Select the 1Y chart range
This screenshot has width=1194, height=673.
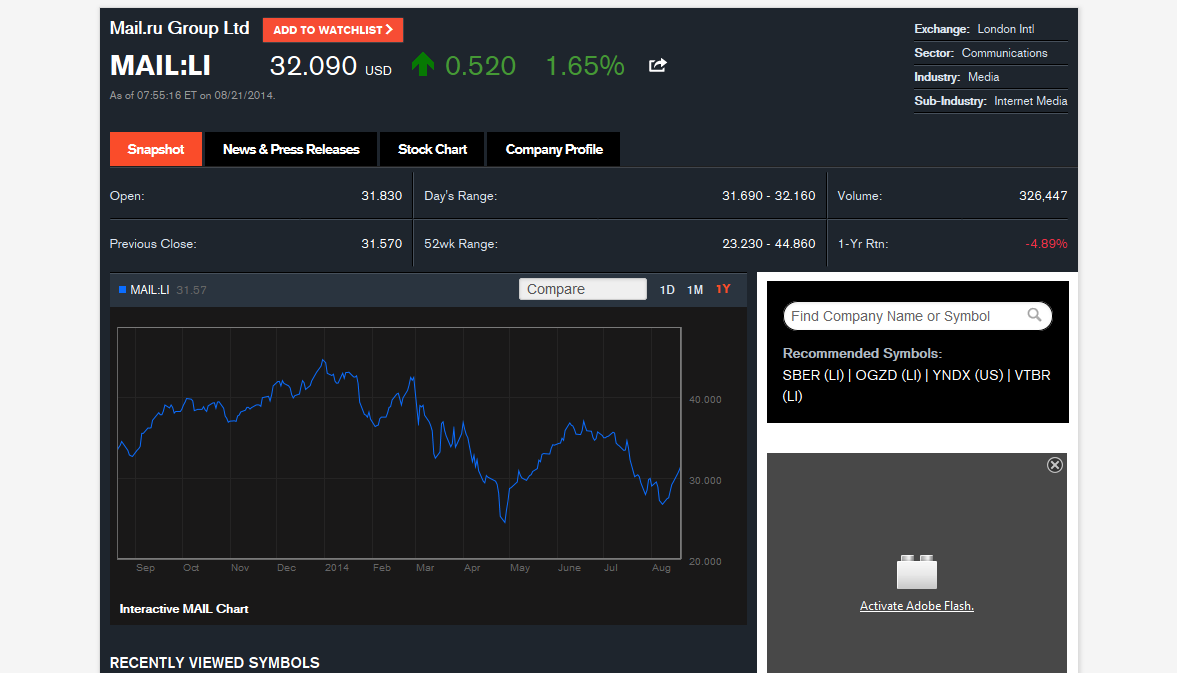tap(723, 289)
